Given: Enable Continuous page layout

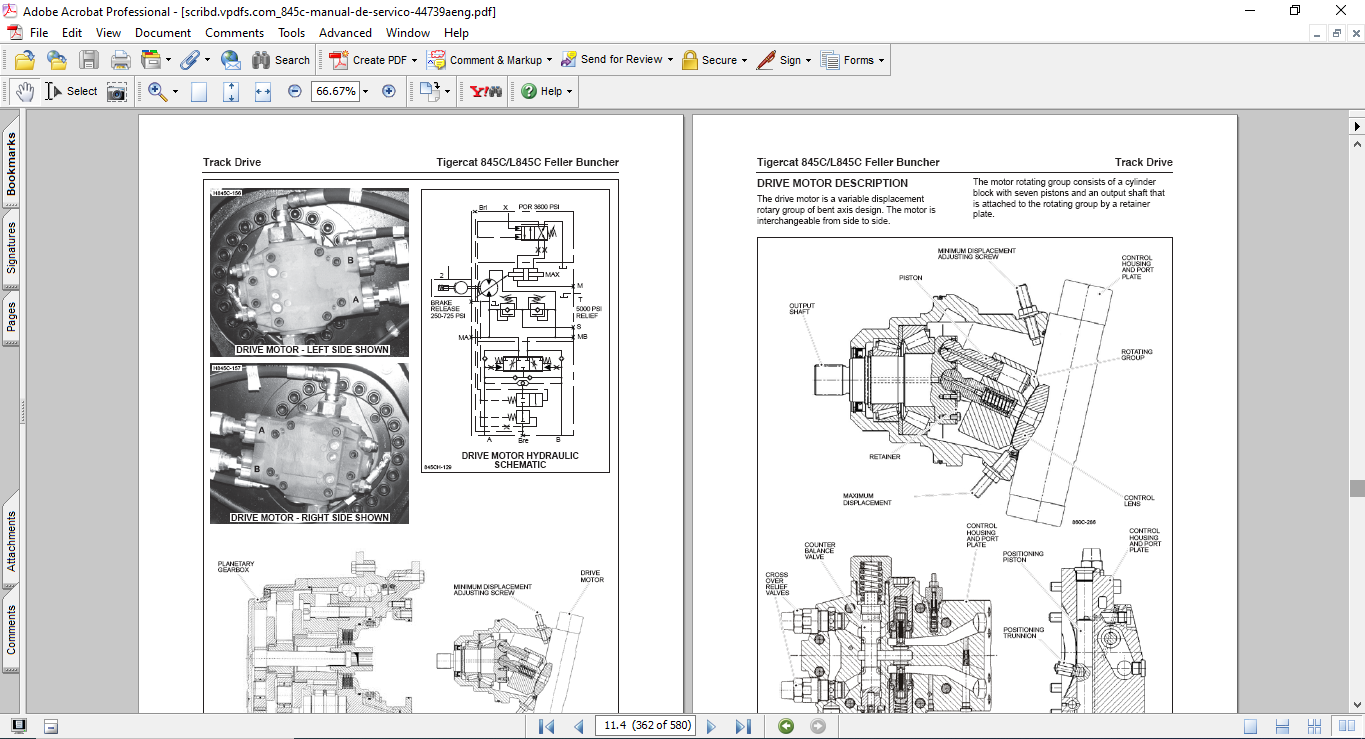Looking at the screenshot, I should tap(1280, 726).
